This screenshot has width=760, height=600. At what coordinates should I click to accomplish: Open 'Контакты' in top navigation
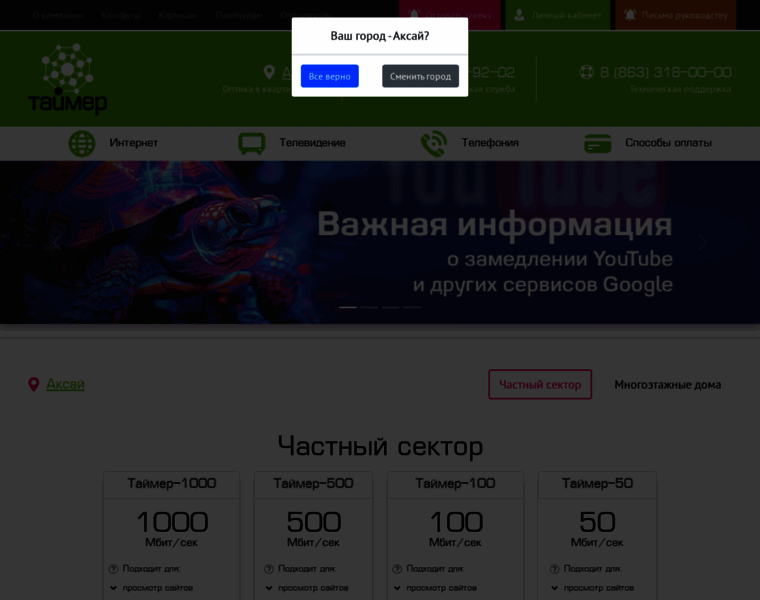(x=121, y=15)
